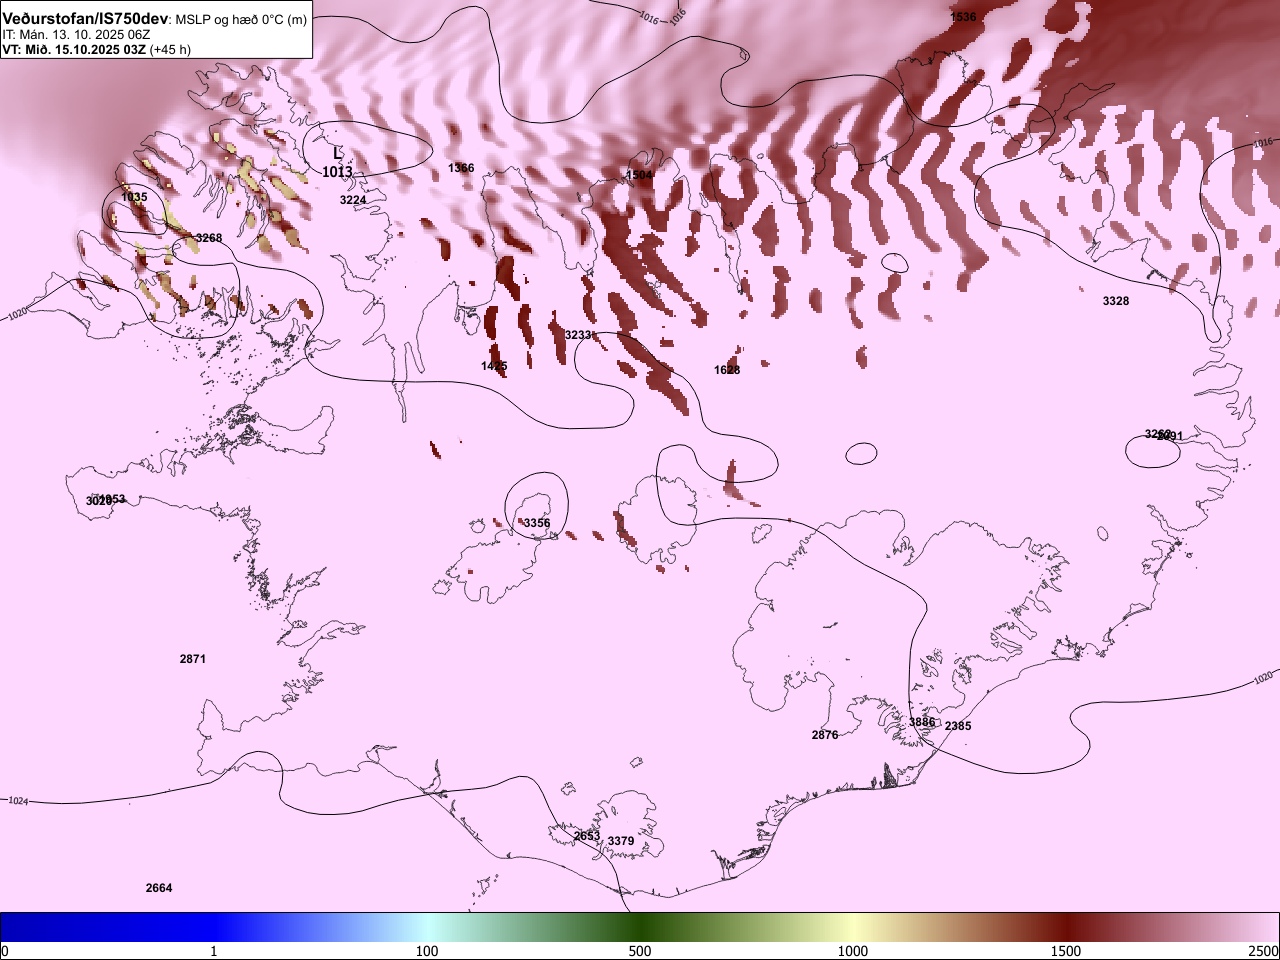Screen dimensions: 1280x960
Task: Click the '500' tick on the color scale
Action: pyautogui.click(x=640, y=950)
